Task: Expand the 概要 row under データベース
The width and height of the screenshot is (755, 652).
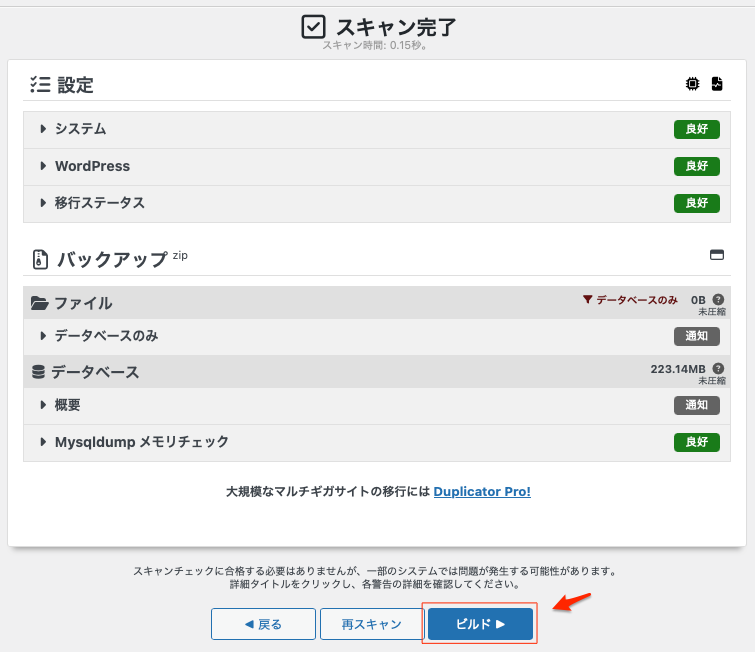Action: [x=67, y=405]
